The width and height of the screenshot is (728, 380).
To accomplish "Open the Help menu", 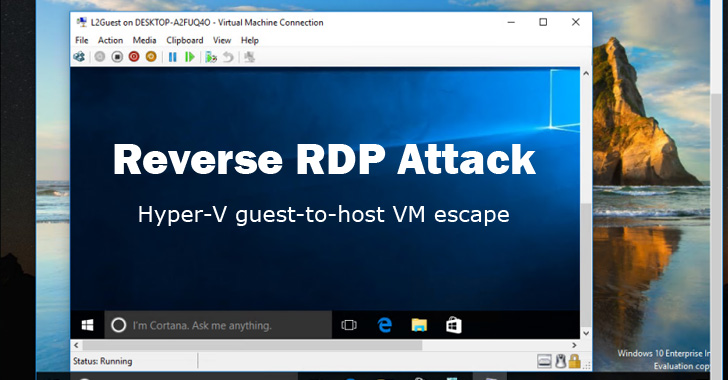I will click(x=250, y=40).
